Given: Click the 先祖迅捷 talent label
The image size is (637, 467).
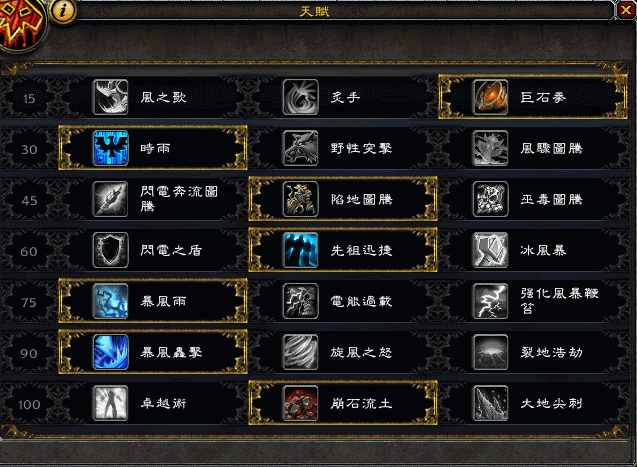Looking at the screenshot, I should (x=362, y=250).
